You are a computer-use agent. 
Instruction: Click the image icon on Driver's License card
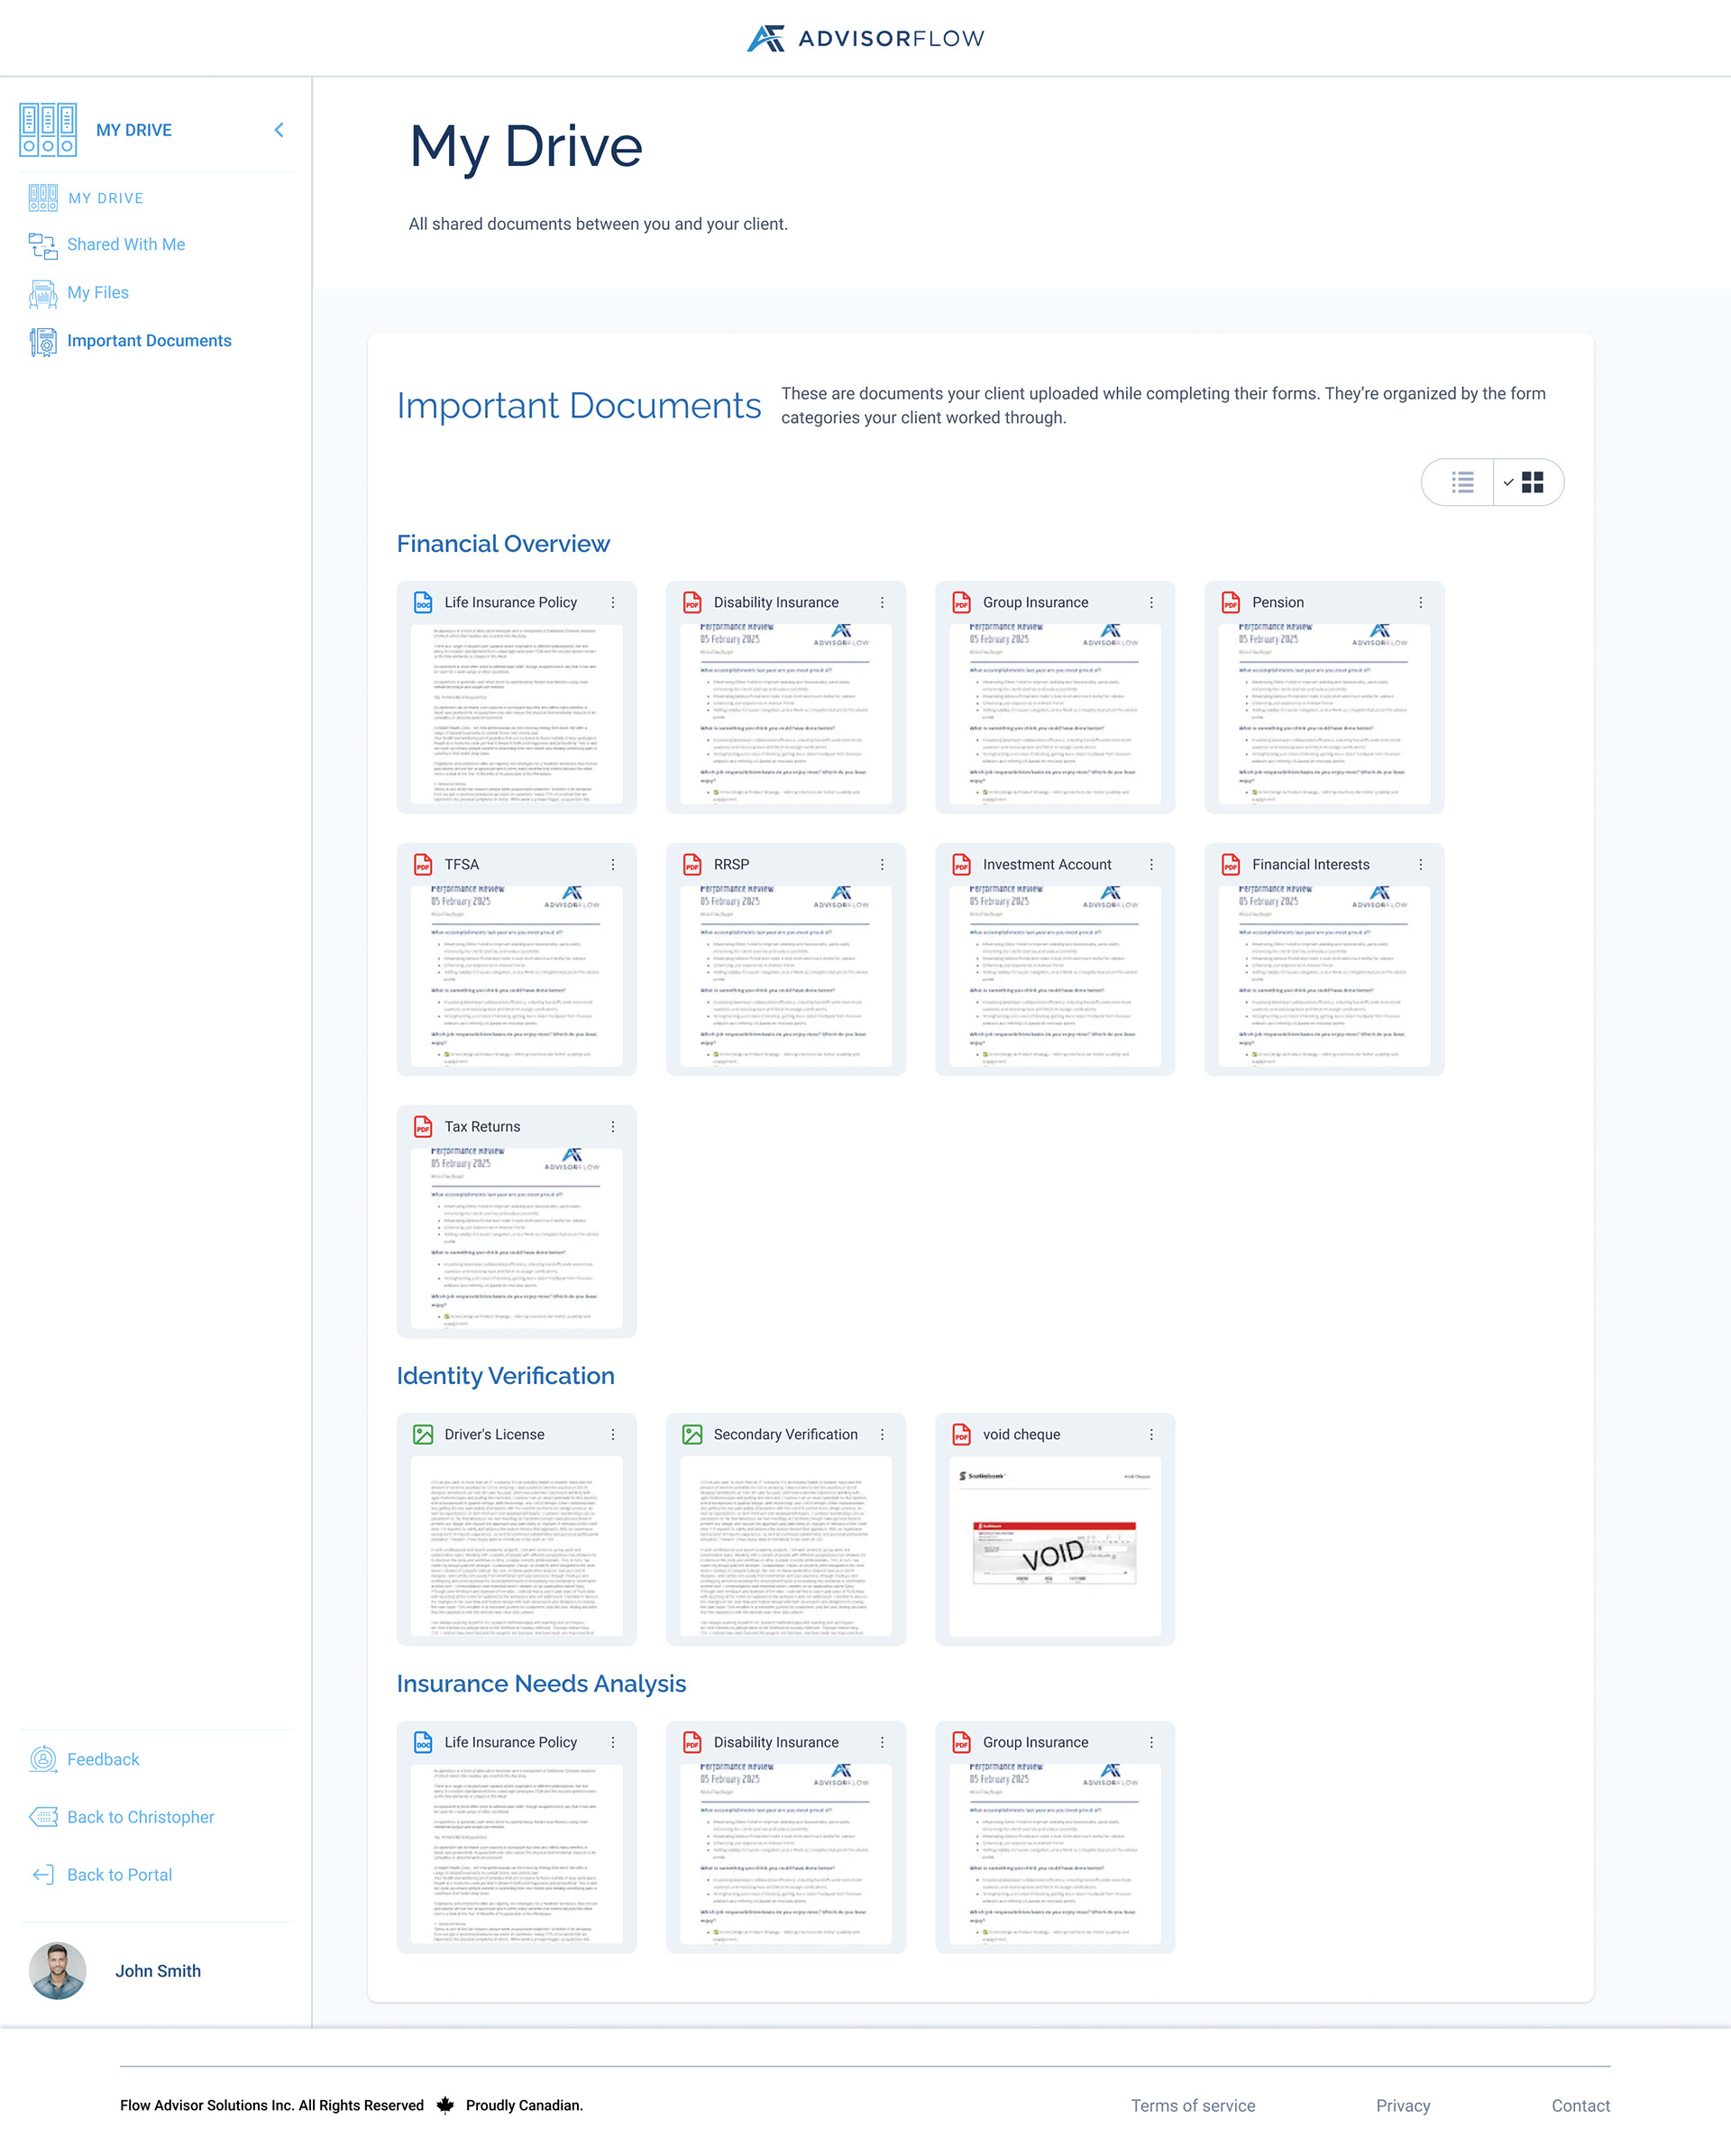click(x=422, y=1433)
